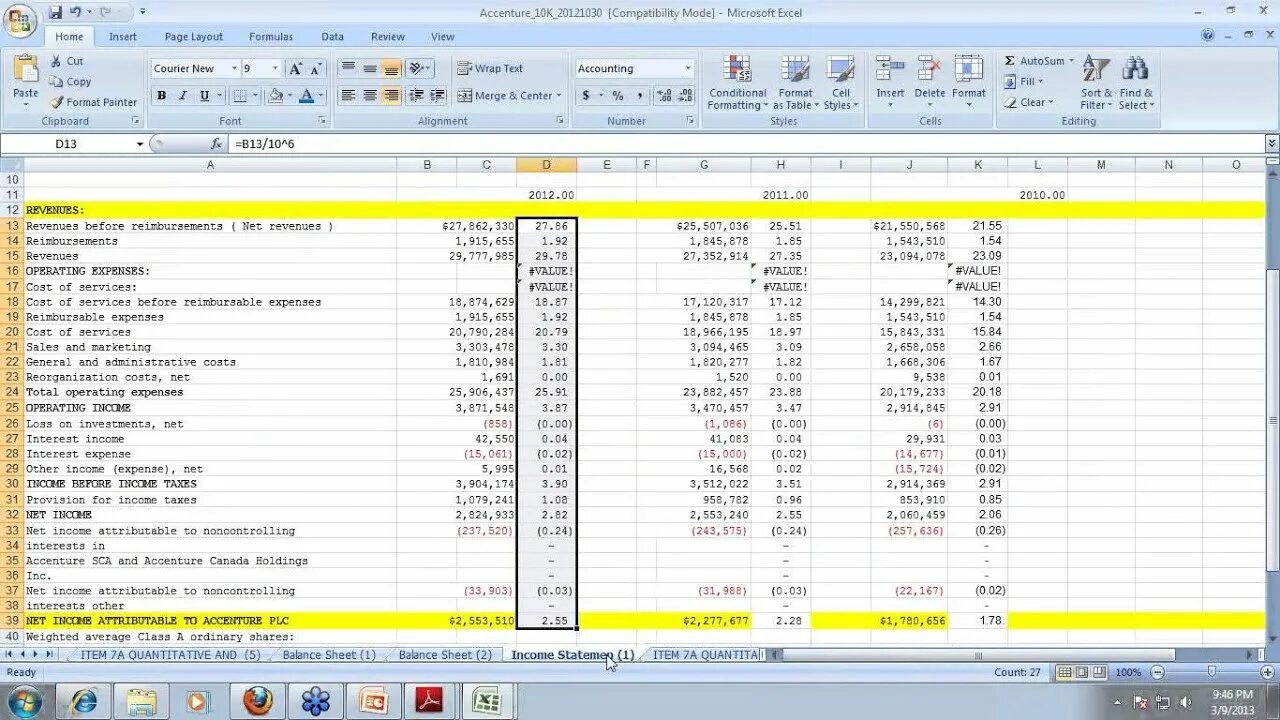Open Format as Table gallery
The image size is (1280, 720).
(795, 82)
